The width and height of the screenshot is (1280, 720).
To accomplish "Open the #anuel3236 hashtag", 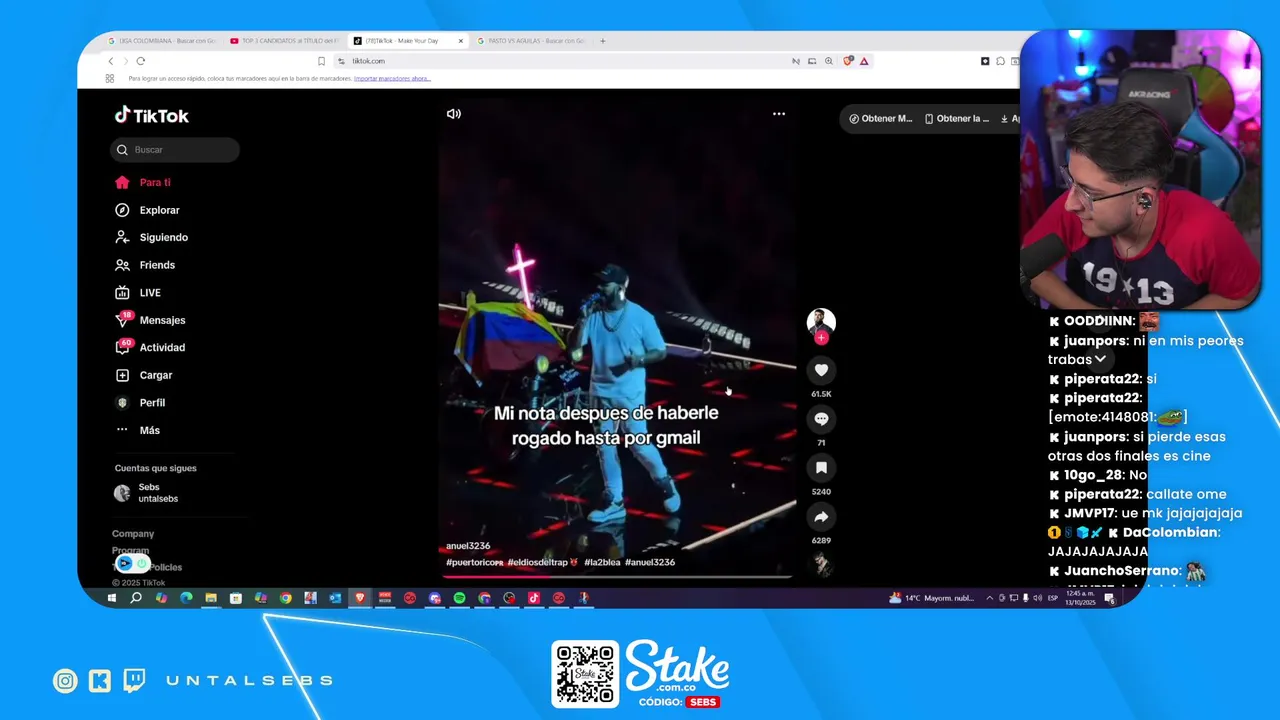I will (650, 562).
